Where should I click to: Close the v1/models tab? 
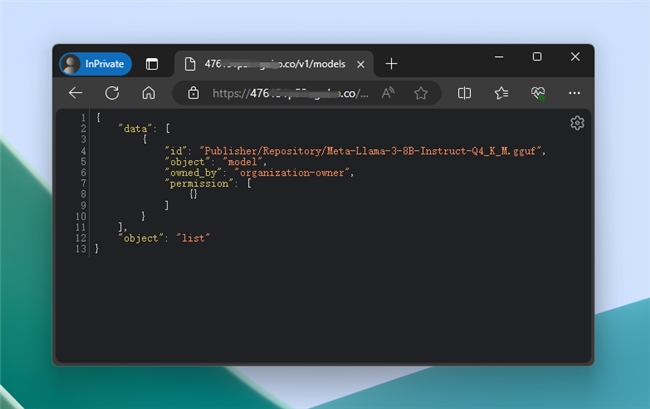pos(361,64)
